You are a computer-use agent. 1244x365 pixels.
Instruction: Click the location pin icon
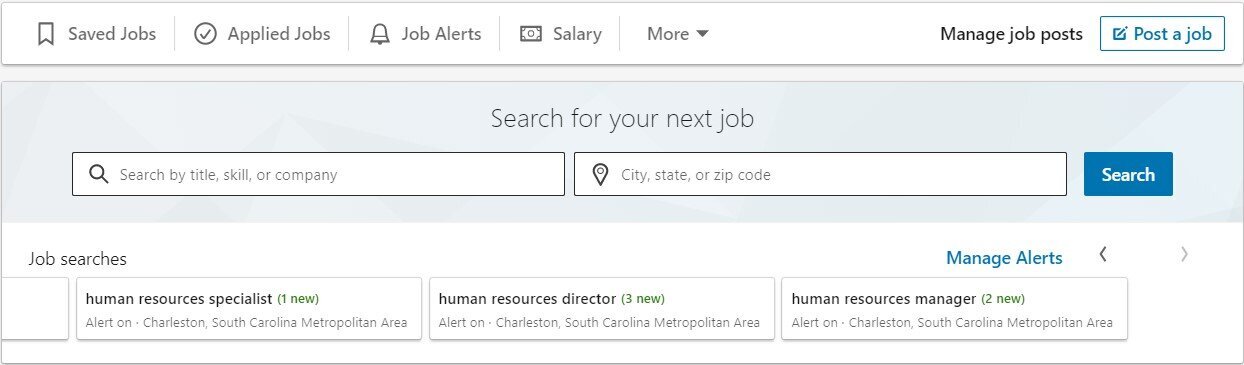(x=600, y=175)
